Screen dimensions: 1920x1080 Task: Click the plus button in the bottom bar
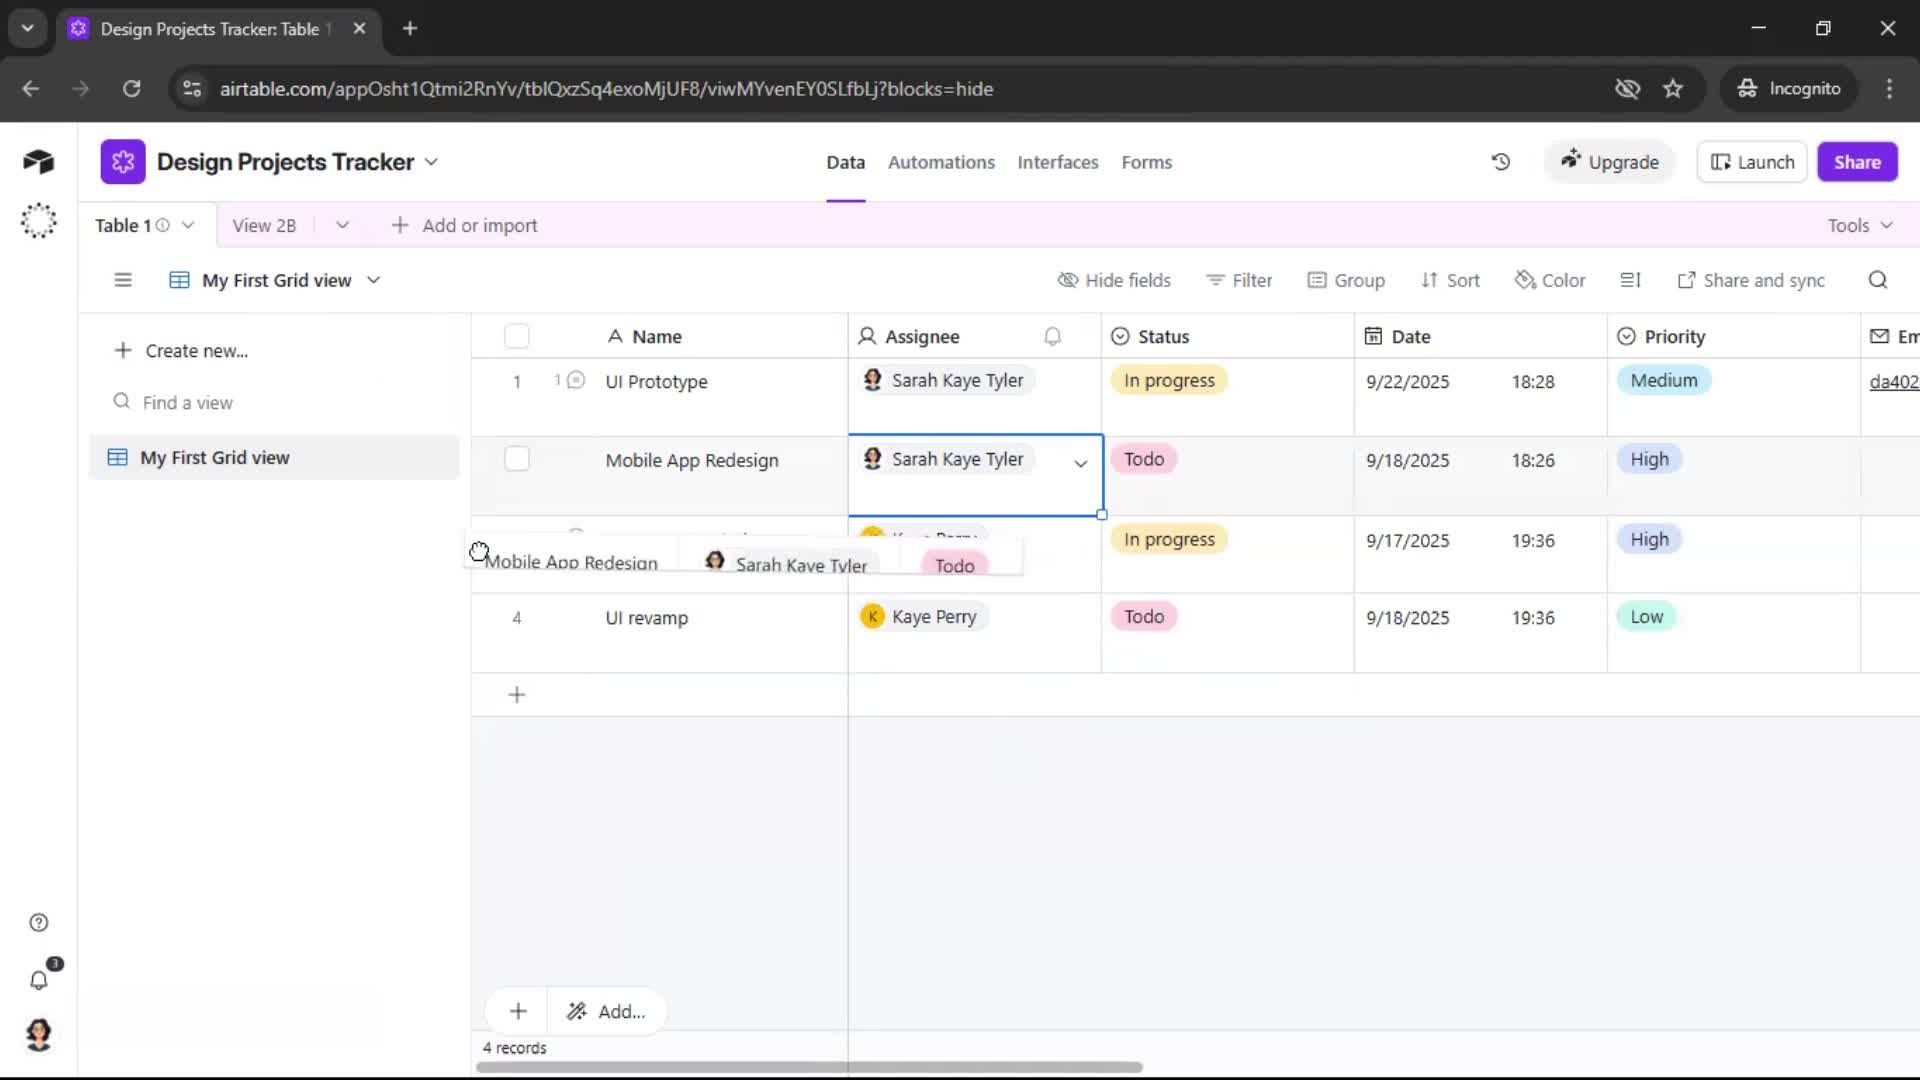pyautogui.click(x=518, y=1012)
